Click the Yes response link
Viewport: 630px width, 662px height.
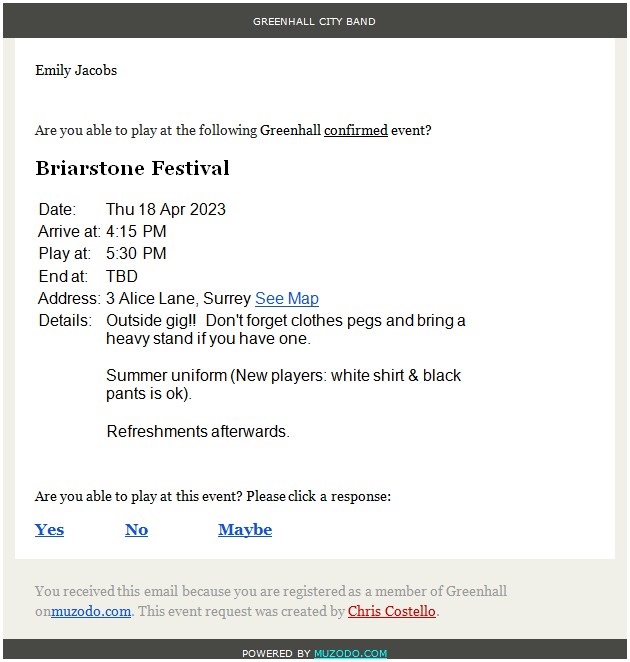coord(49,530)
